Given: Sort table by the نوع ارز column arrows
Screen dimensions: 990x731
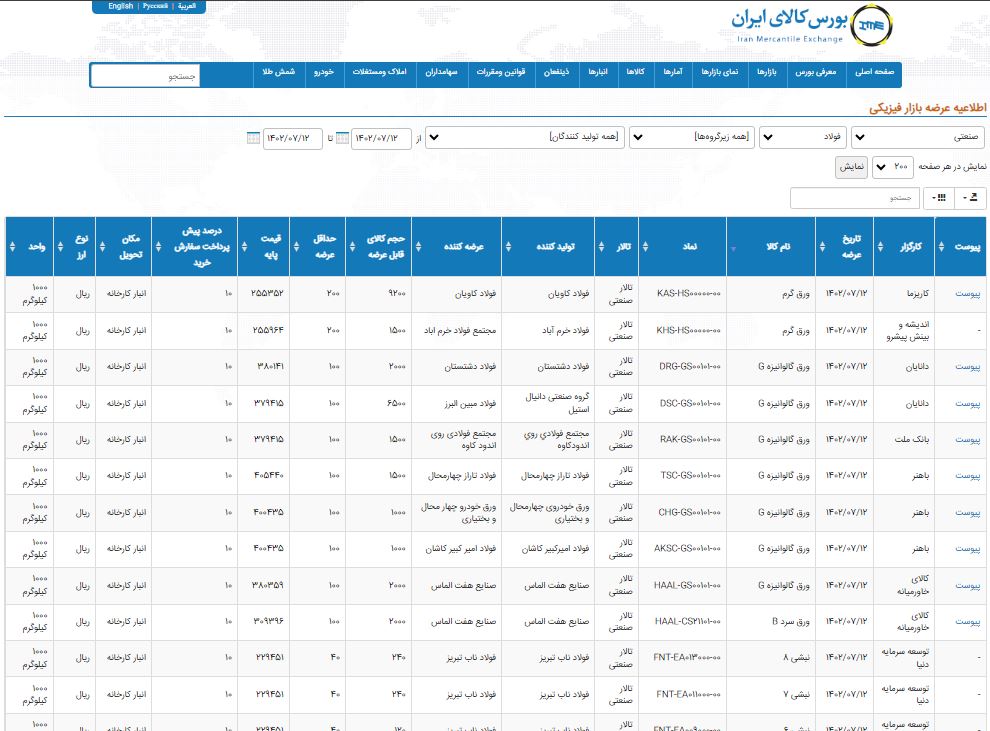Looking at the screenshot, I should [61, 247].
